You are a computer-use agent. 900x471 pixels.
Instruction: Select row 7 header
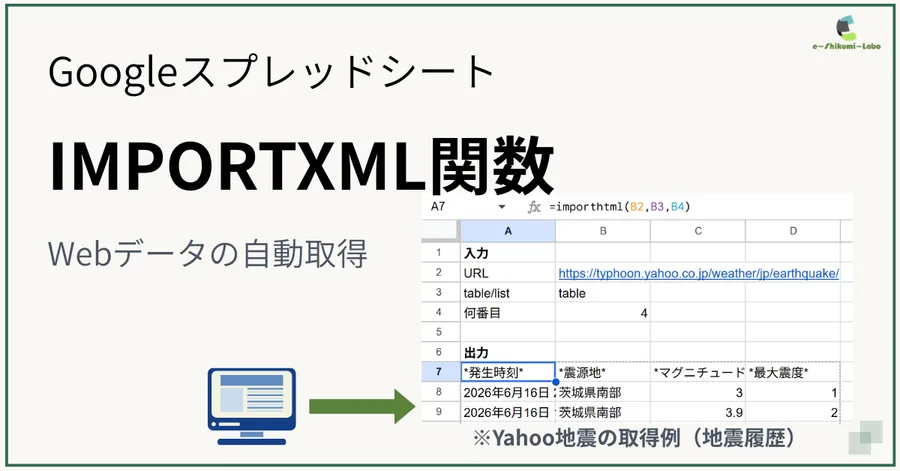coord(439,372)
